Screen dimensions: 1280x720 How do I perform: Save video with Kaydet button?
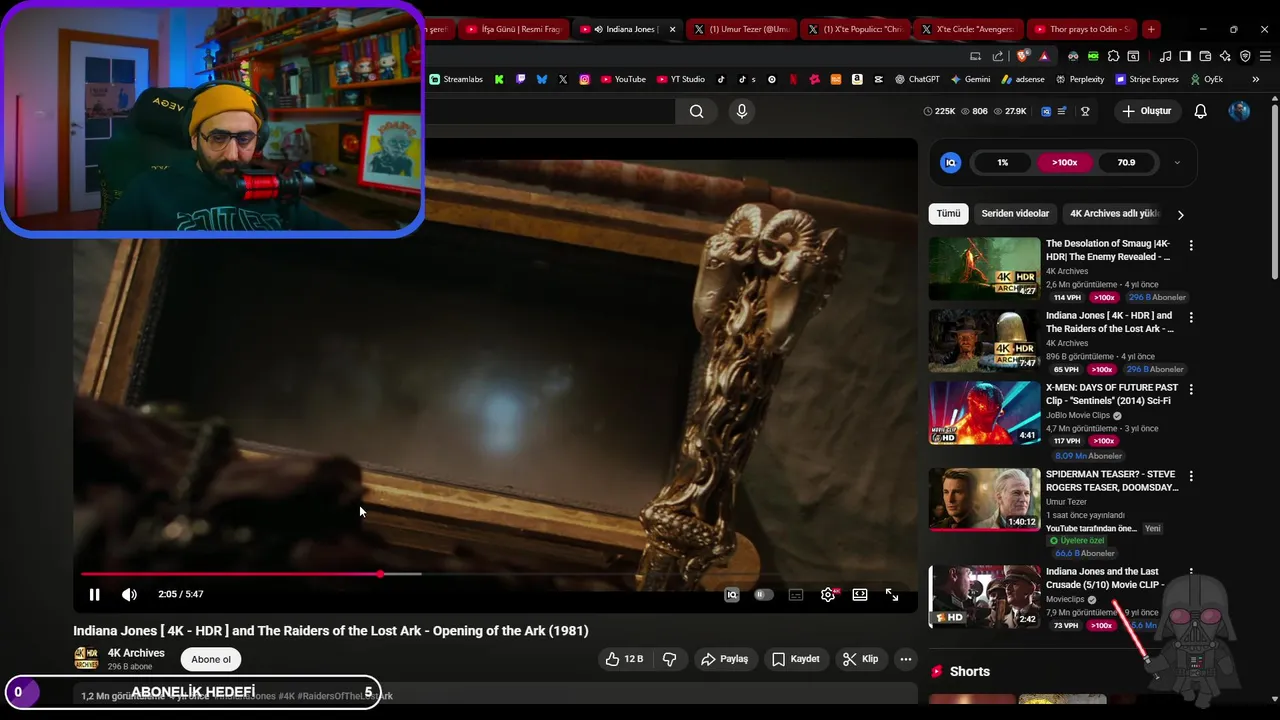796,659
